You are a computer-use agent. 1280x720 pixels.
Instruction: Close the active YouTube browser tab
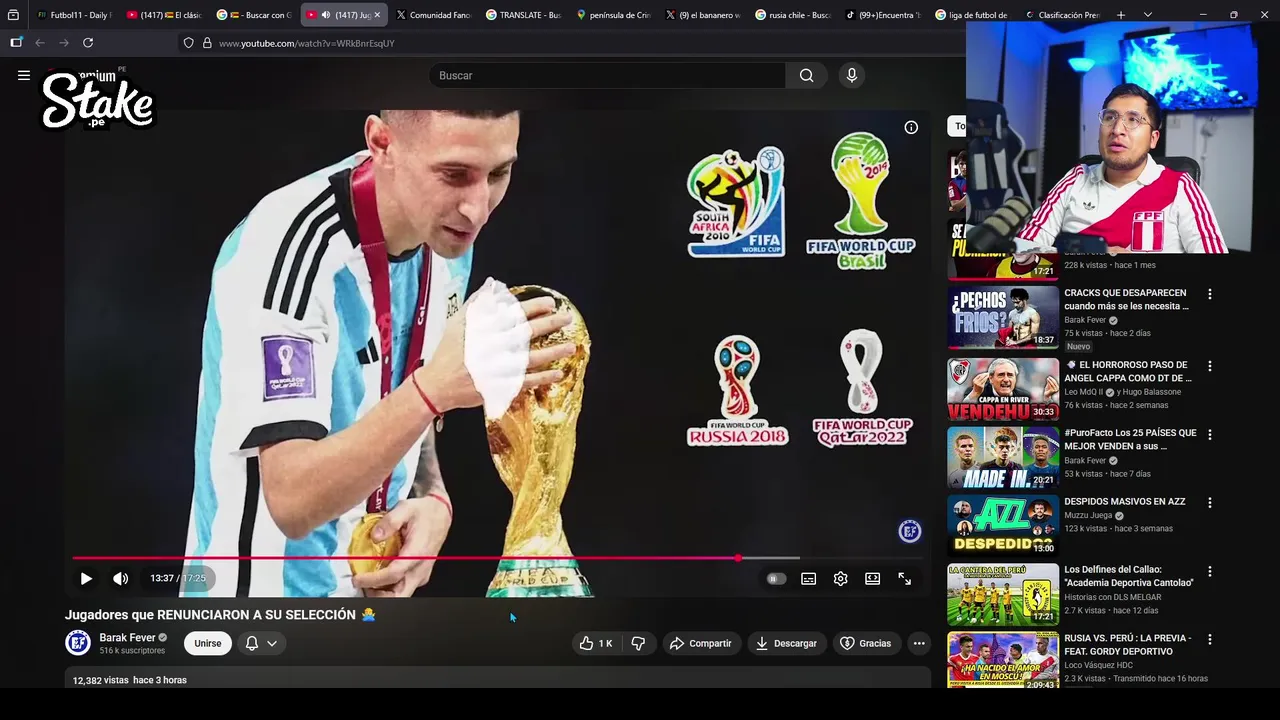click(377, 15)
